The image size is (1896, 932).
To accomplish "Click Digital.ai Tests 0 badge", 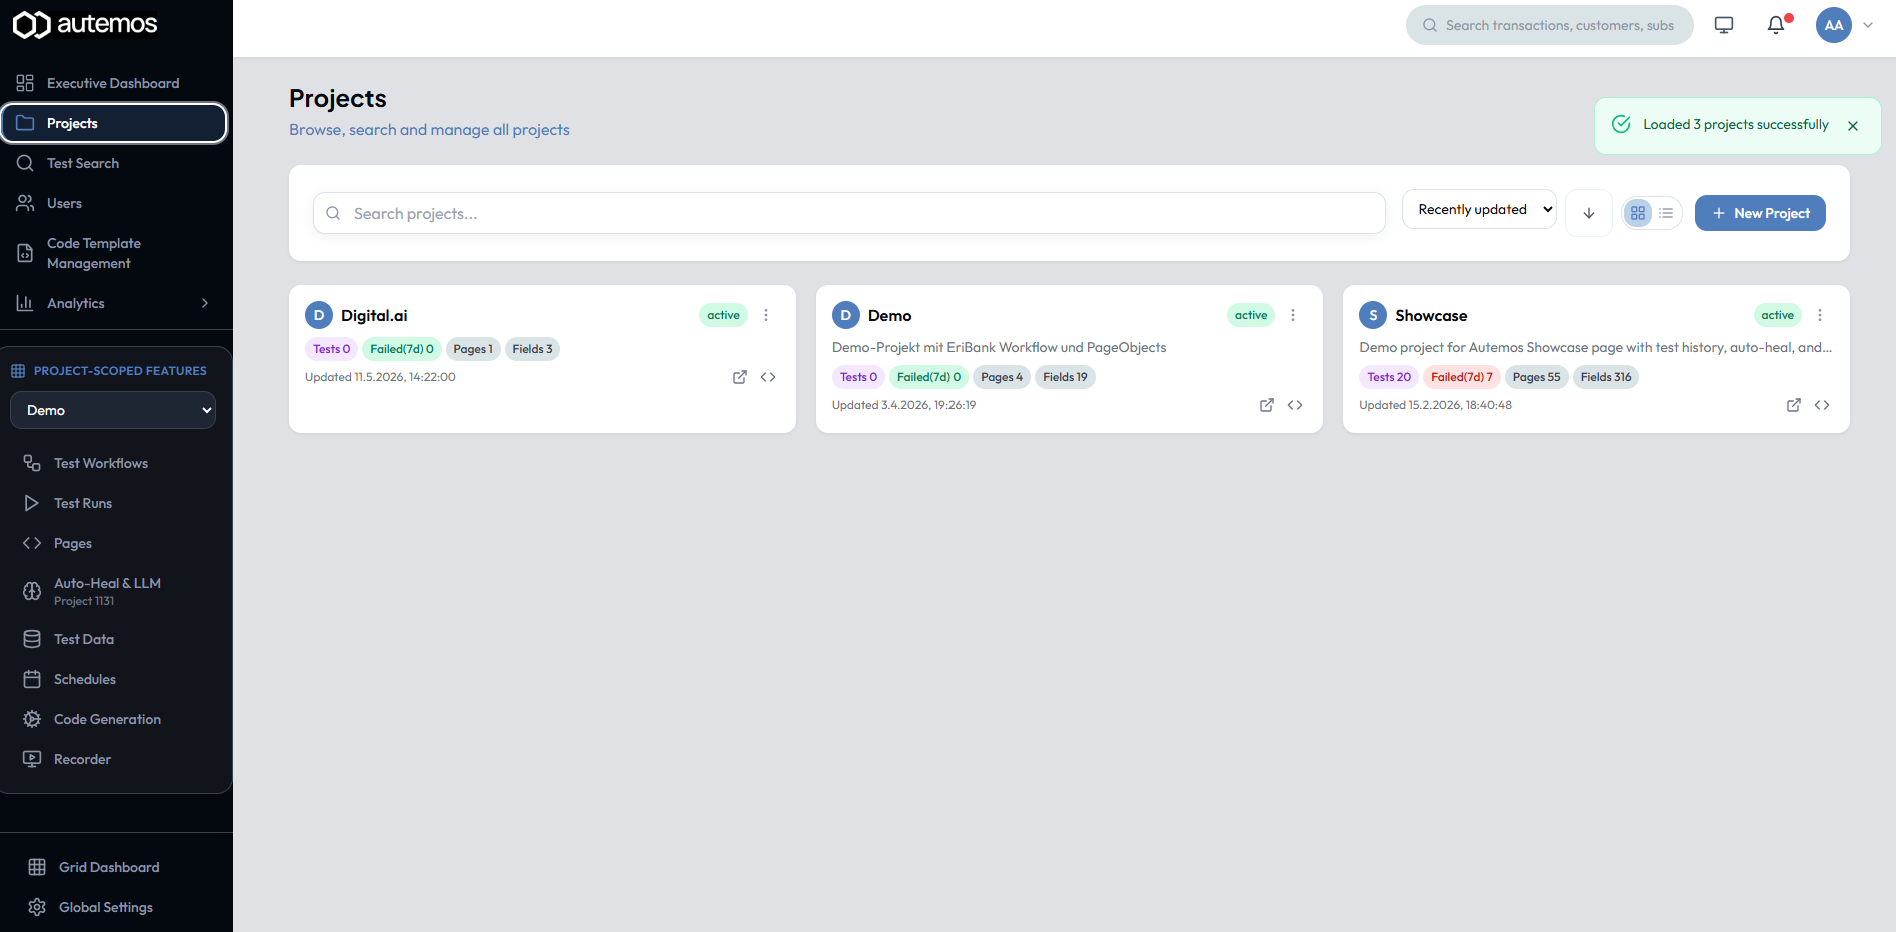I will (x=331, y=349).
